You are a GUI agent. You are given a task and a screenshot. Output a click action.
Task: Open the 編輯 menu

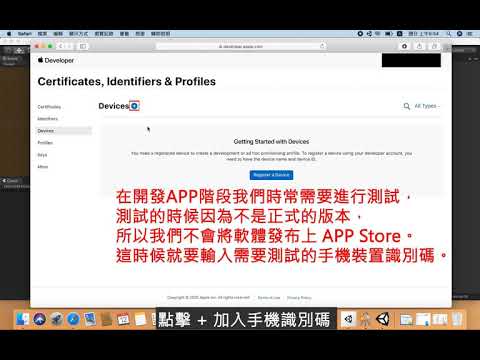coord(58,34)
